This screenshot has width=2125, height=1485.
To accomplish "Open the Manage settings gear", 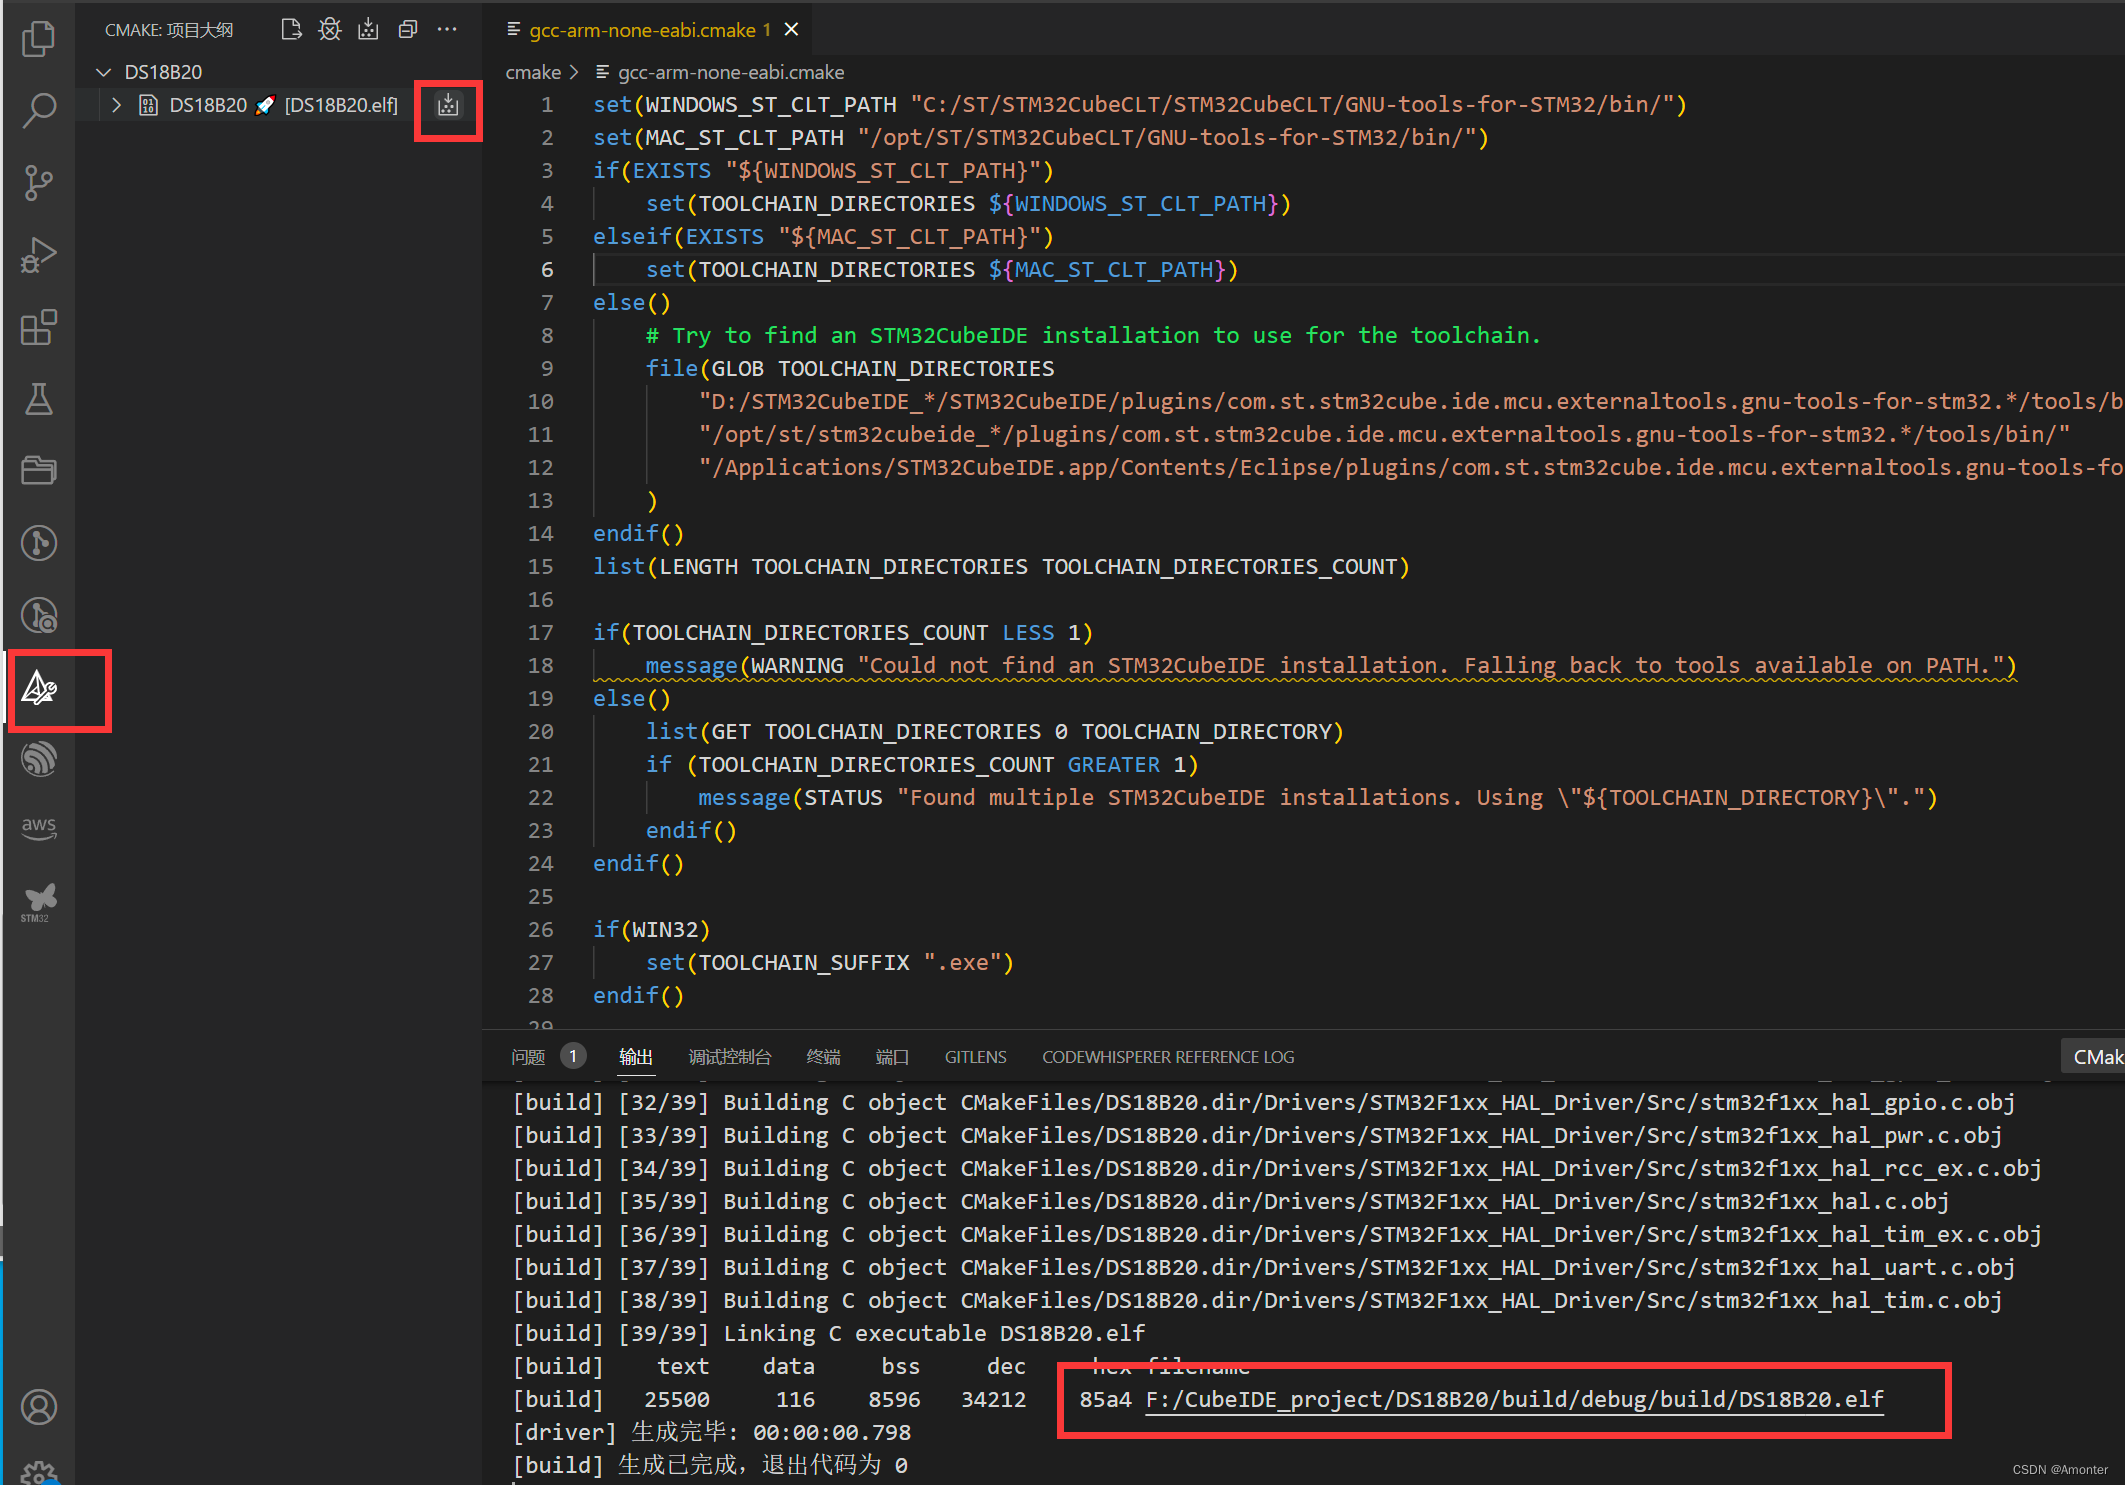I will 38,1472.
